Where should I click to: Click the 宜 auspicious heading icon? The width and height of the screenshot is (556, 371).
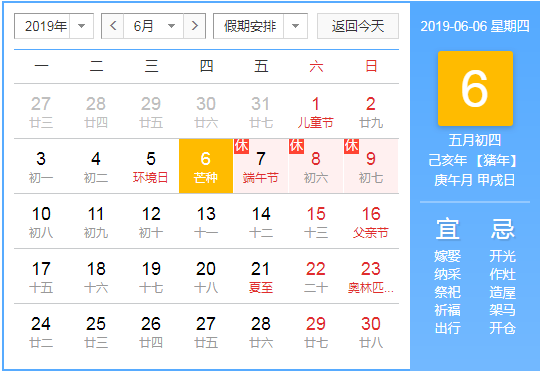point(447,229)
